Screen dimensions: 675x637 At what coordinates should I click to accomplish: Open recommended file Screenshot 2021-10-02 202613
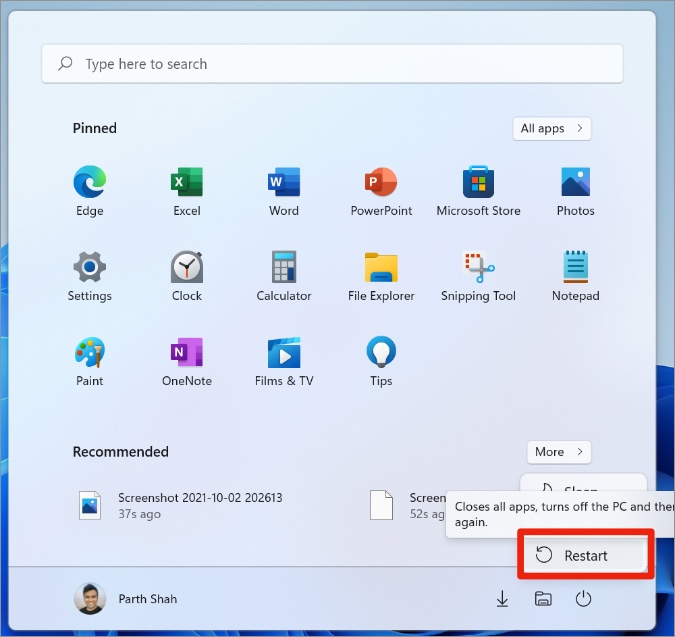click(x=181, y=505)
